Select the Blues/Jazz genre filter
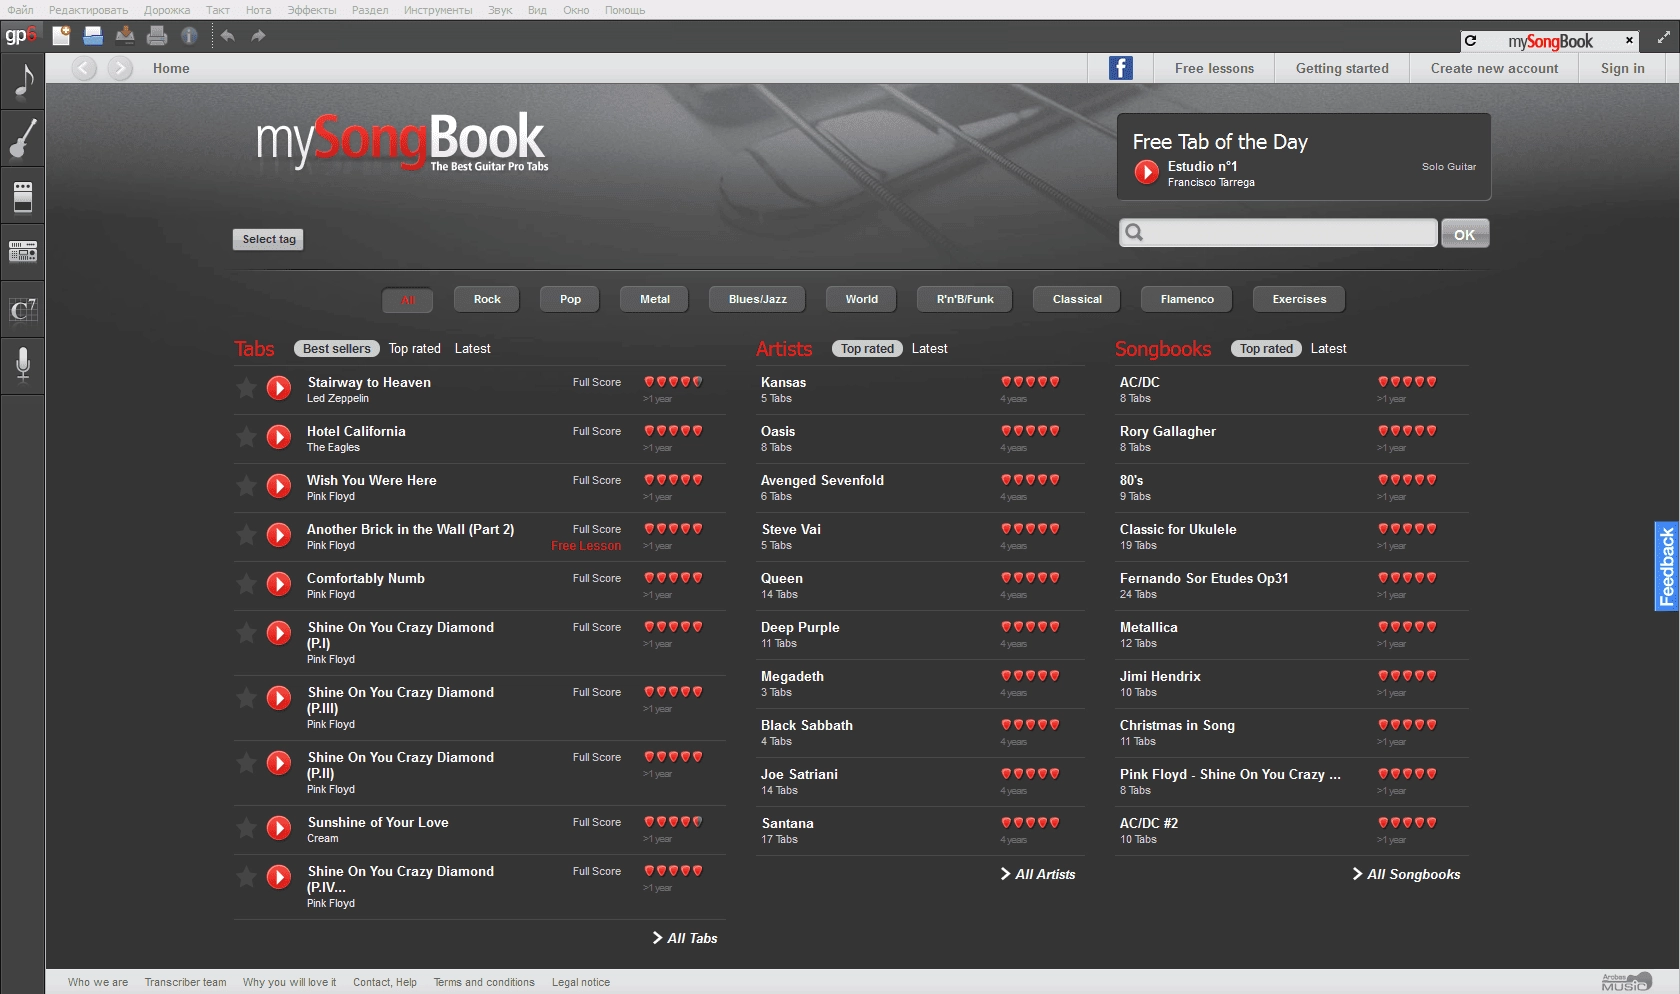 point(758,299)
